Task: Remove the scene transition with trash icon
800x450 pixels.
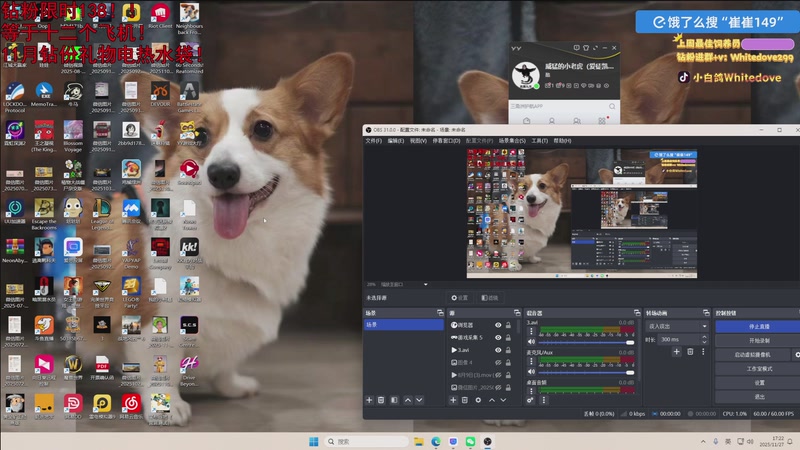Action: [690, 352]
